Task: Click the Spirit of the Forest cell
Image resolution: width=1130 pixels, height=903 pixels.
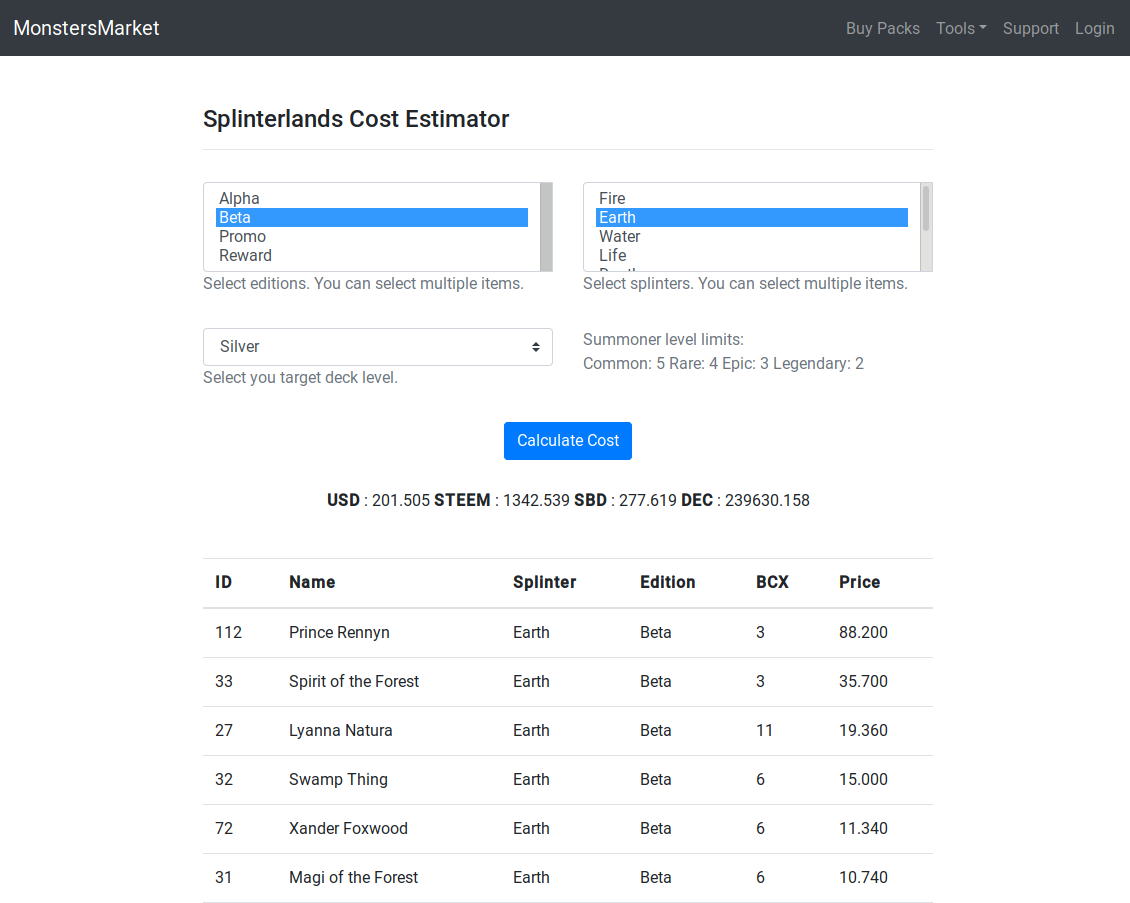Action: pyautogui.click(x=354, y=682)
